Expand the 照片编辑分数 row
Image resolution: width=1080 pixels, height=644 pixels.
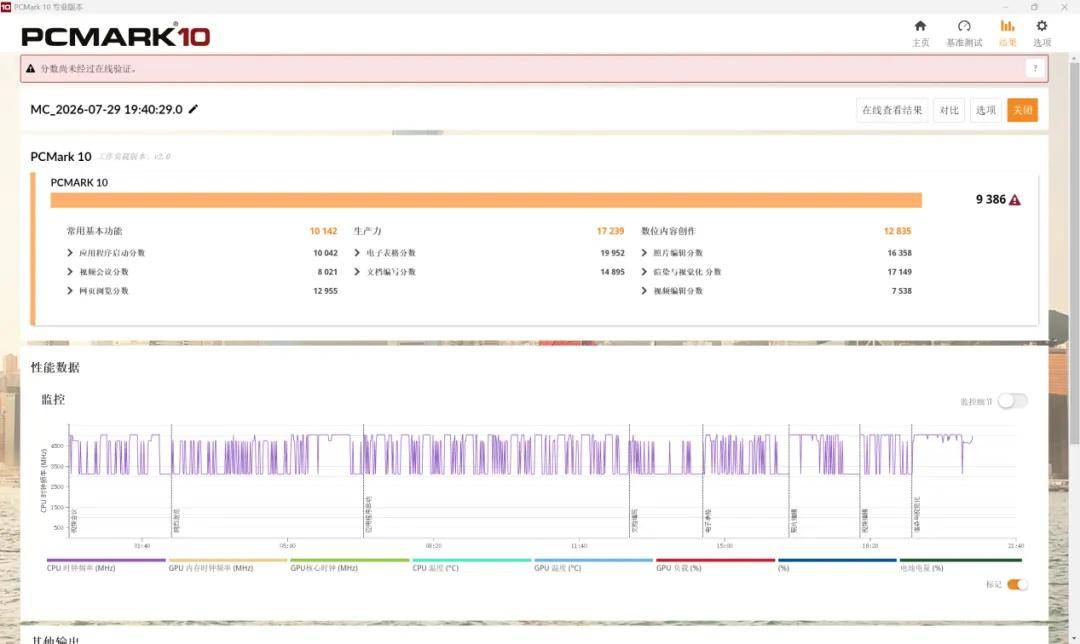(x=644, y=253)
